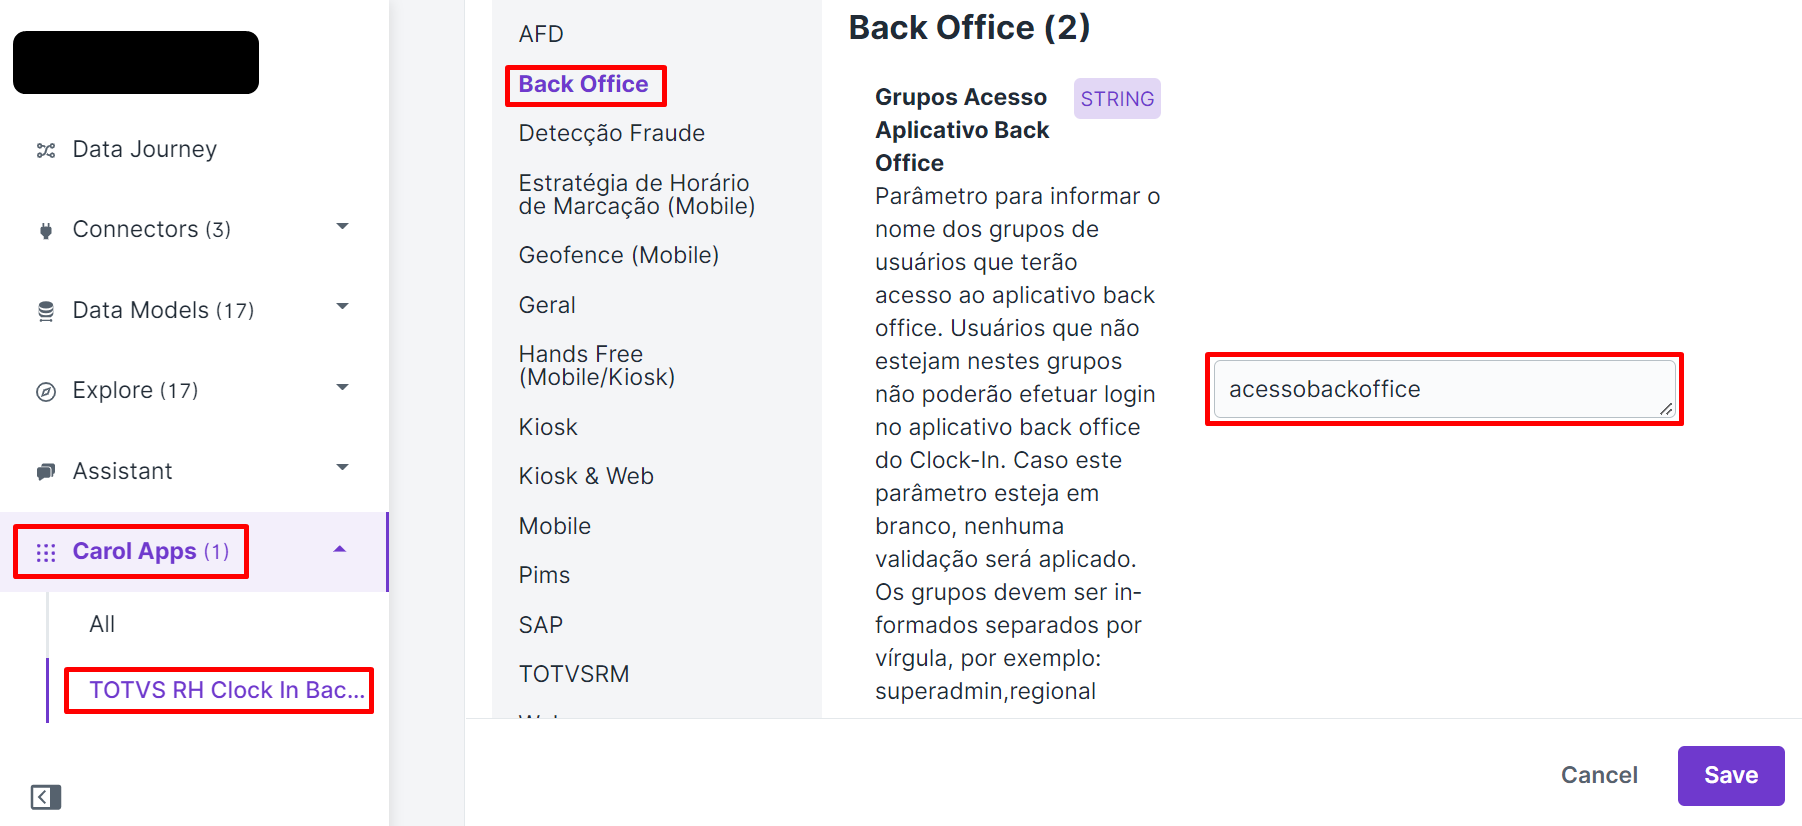Save the Back Office settings
The height and width of the screenshot is (826, 1802).
click(x=1731, y=775)
